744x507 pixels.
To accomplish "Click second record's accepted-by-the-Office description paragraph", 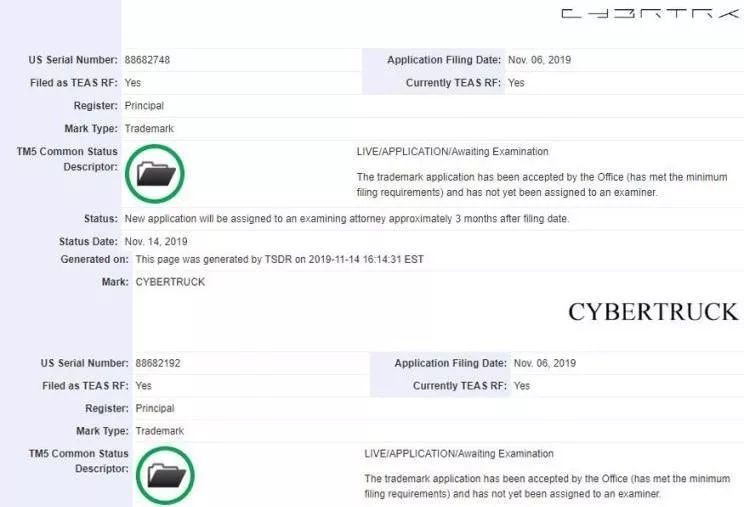I will click(548, 486).
